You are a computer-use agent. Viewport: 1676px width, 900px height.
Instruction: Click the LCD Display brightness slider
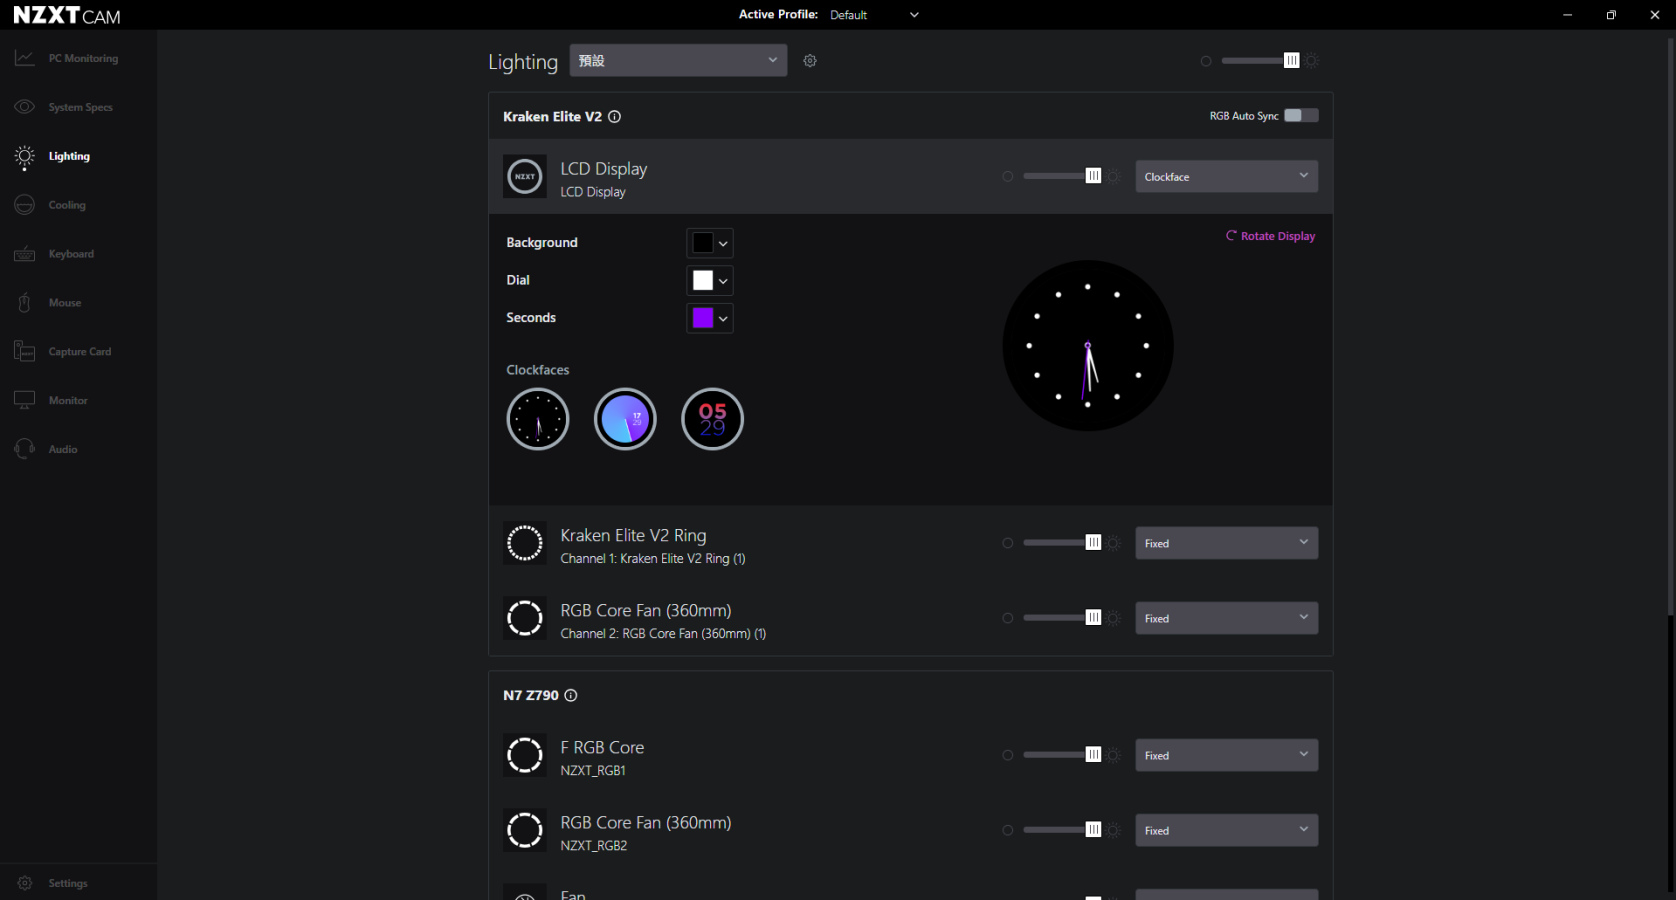pyautogui.click(x=1060, y=176)
